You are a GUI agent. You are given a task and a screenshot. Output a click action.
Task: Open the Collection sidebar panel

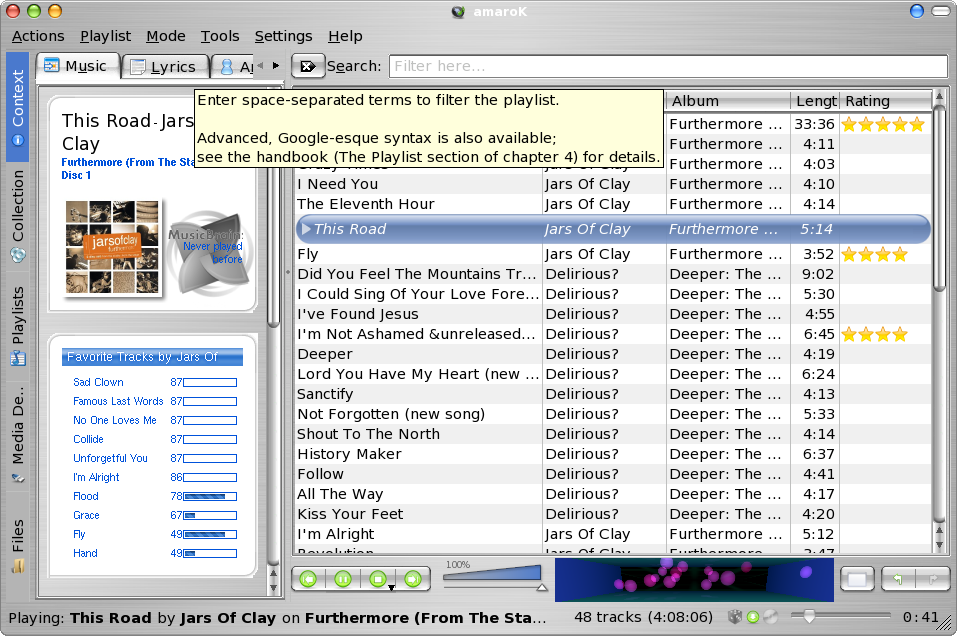(x=18, y=217)
